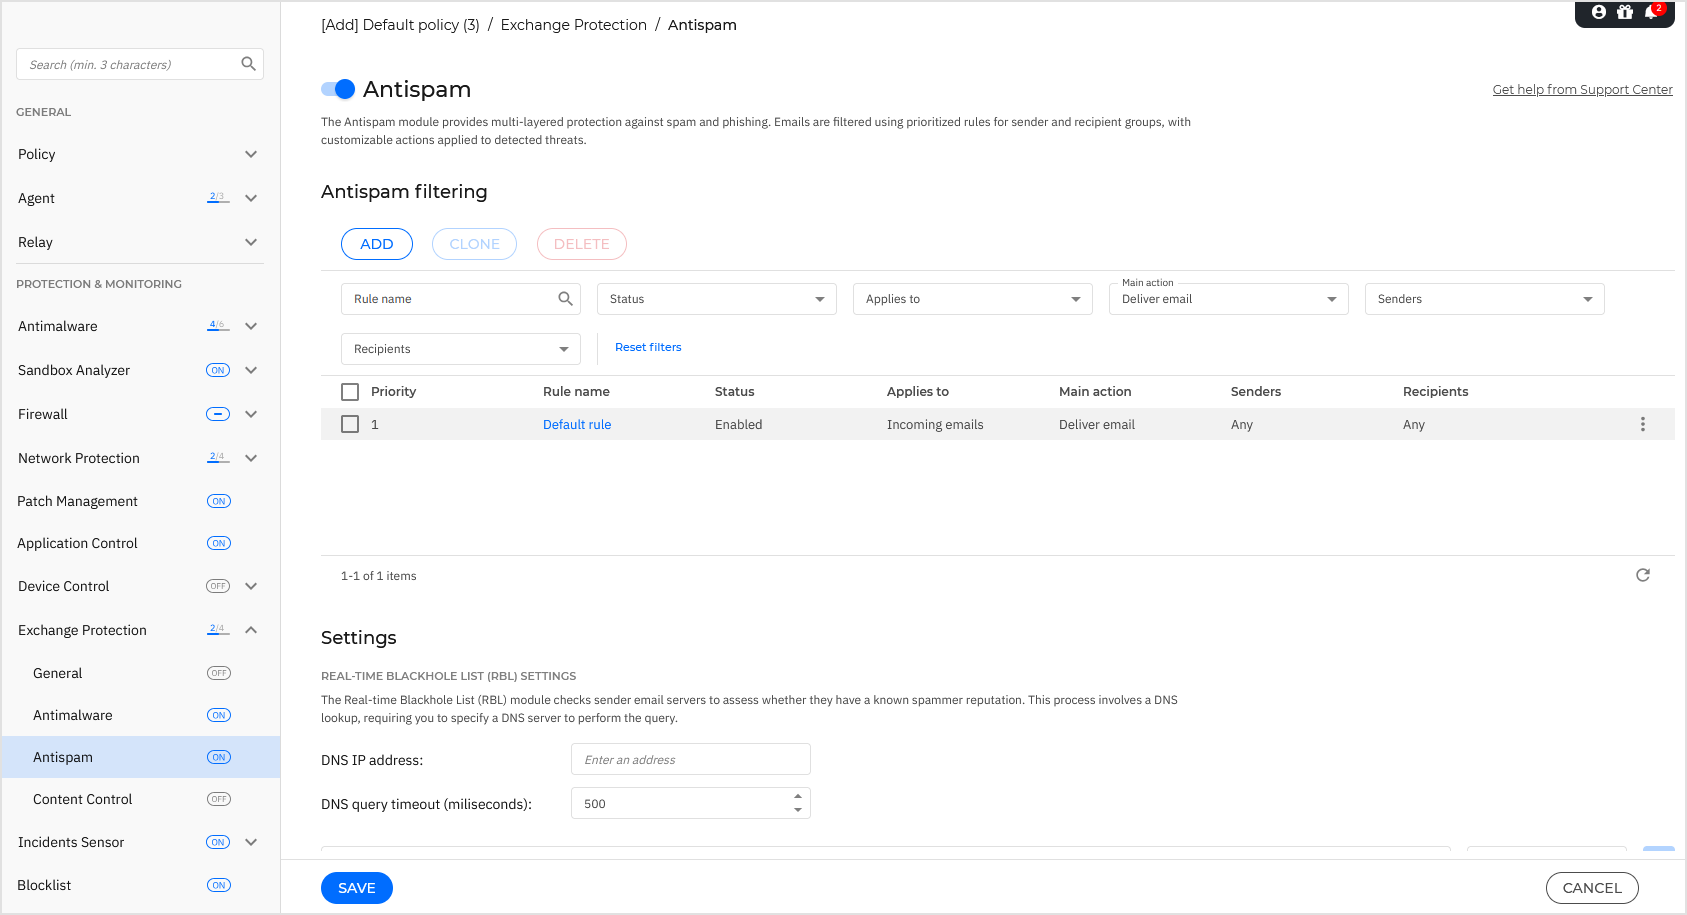Open the Default rule's kebab menu
This screenshot has height=915, width=1687.
[1643, 423]
